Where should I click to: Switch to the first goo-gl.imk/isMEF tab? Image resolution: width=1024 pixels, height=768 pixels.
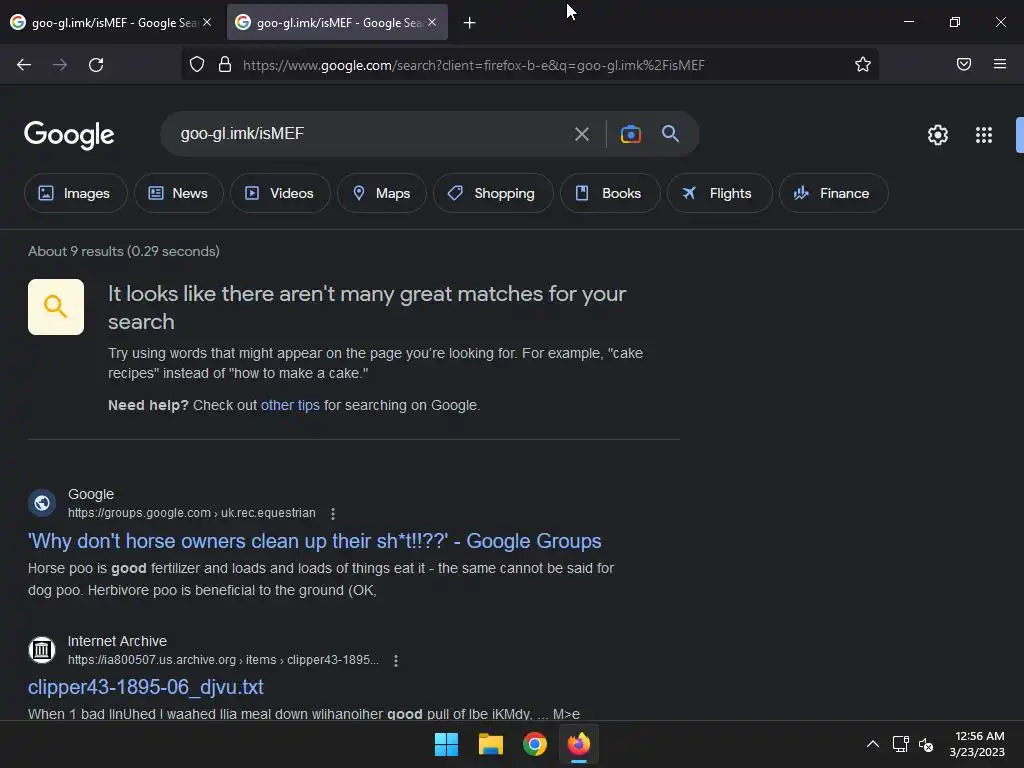click(x=112, y=23)
